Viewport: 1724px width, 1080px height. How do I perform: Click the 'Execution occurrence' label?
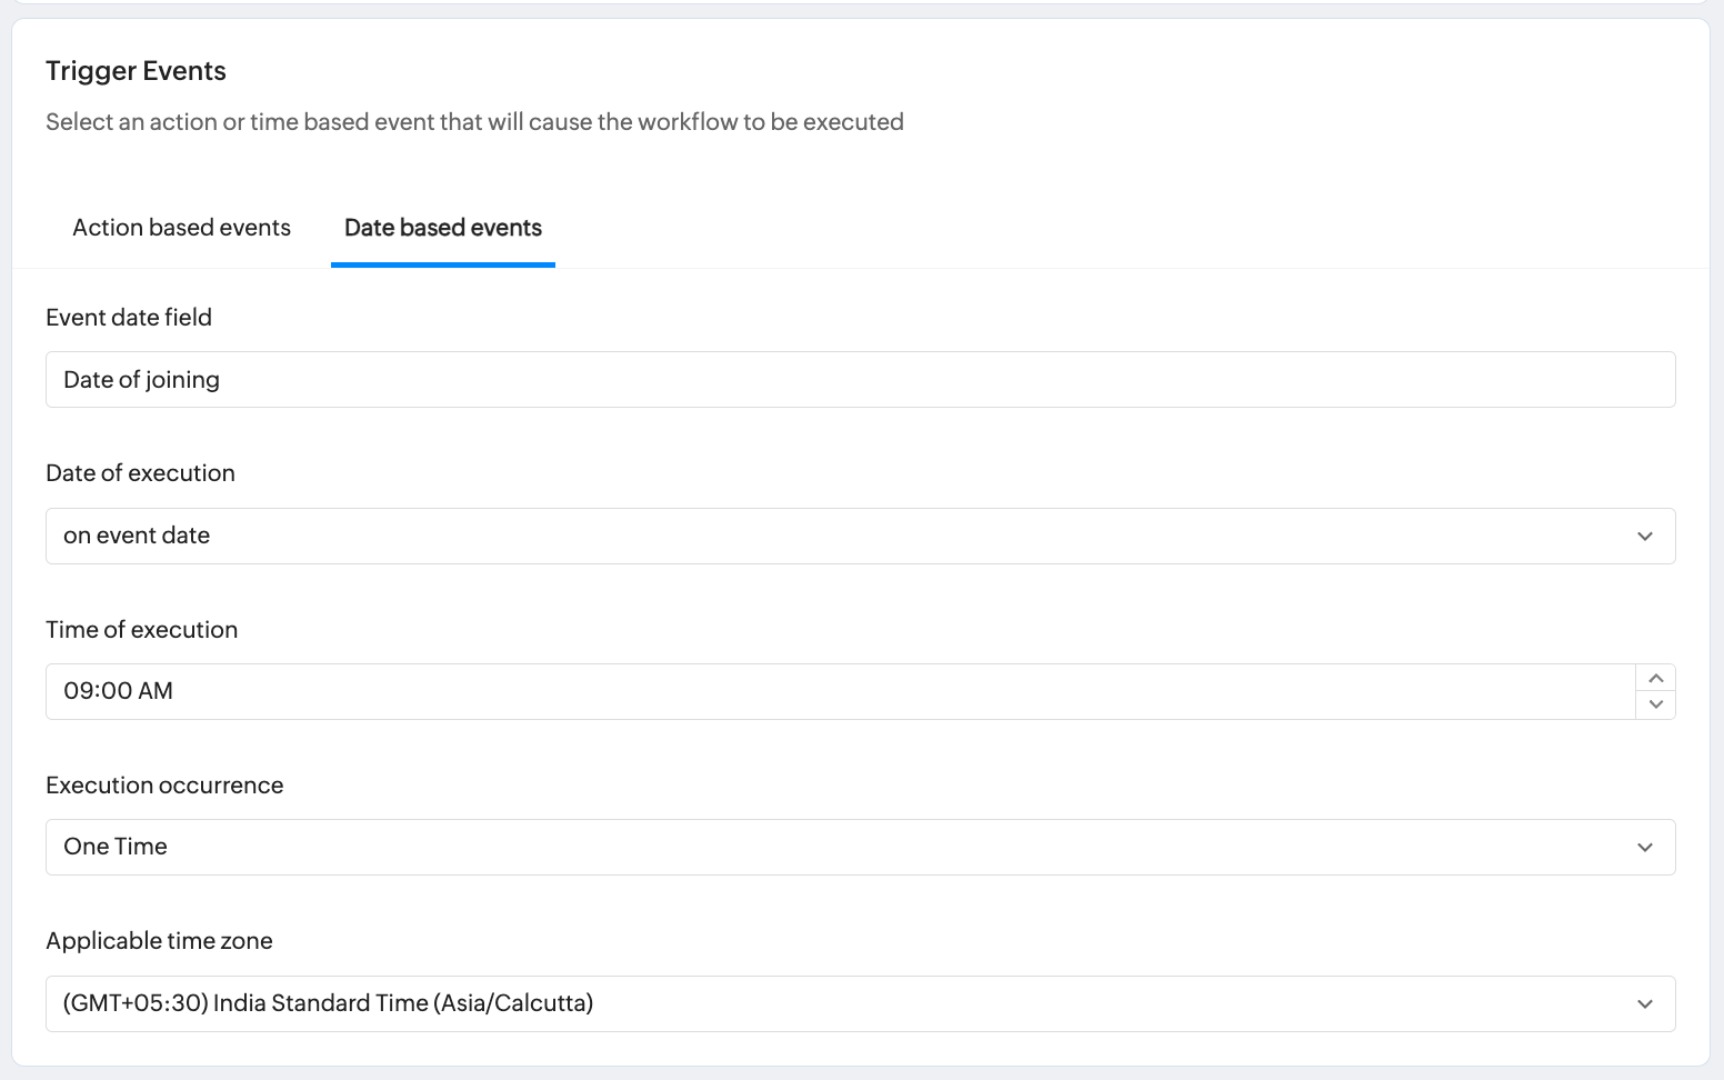click(165, 786)
